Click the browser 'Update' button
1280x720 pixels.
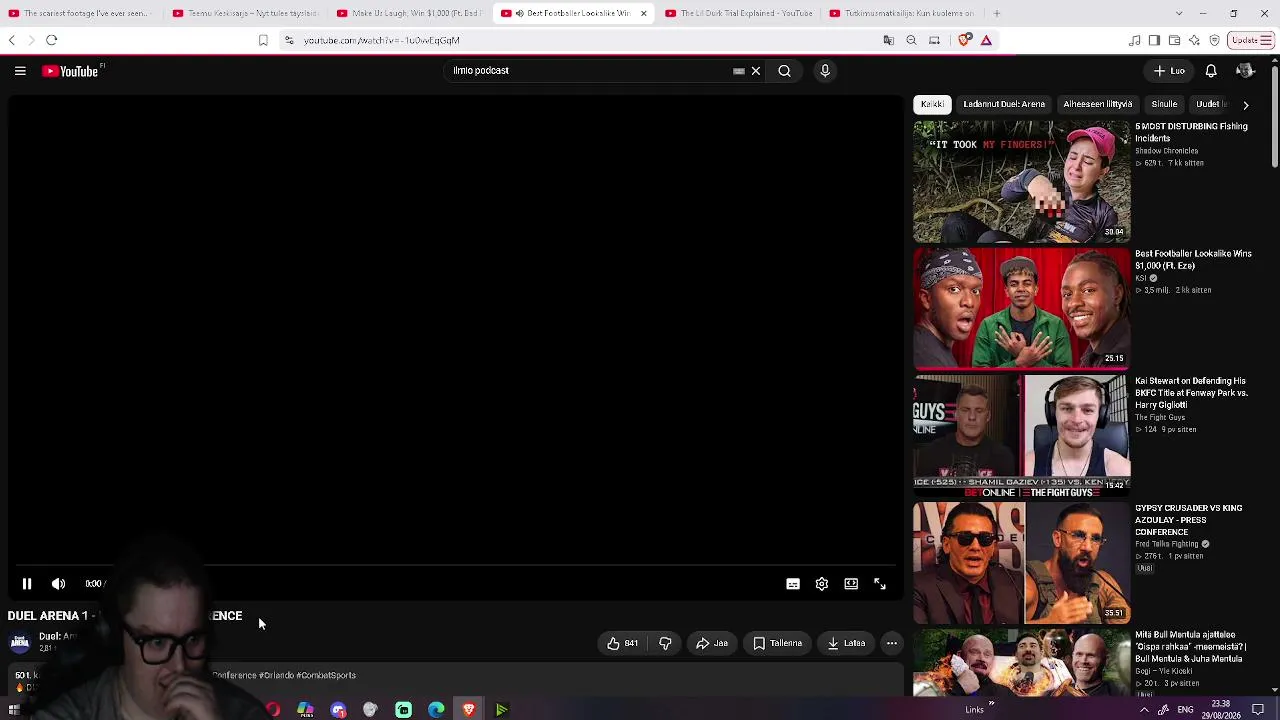tap(1251, 40)
